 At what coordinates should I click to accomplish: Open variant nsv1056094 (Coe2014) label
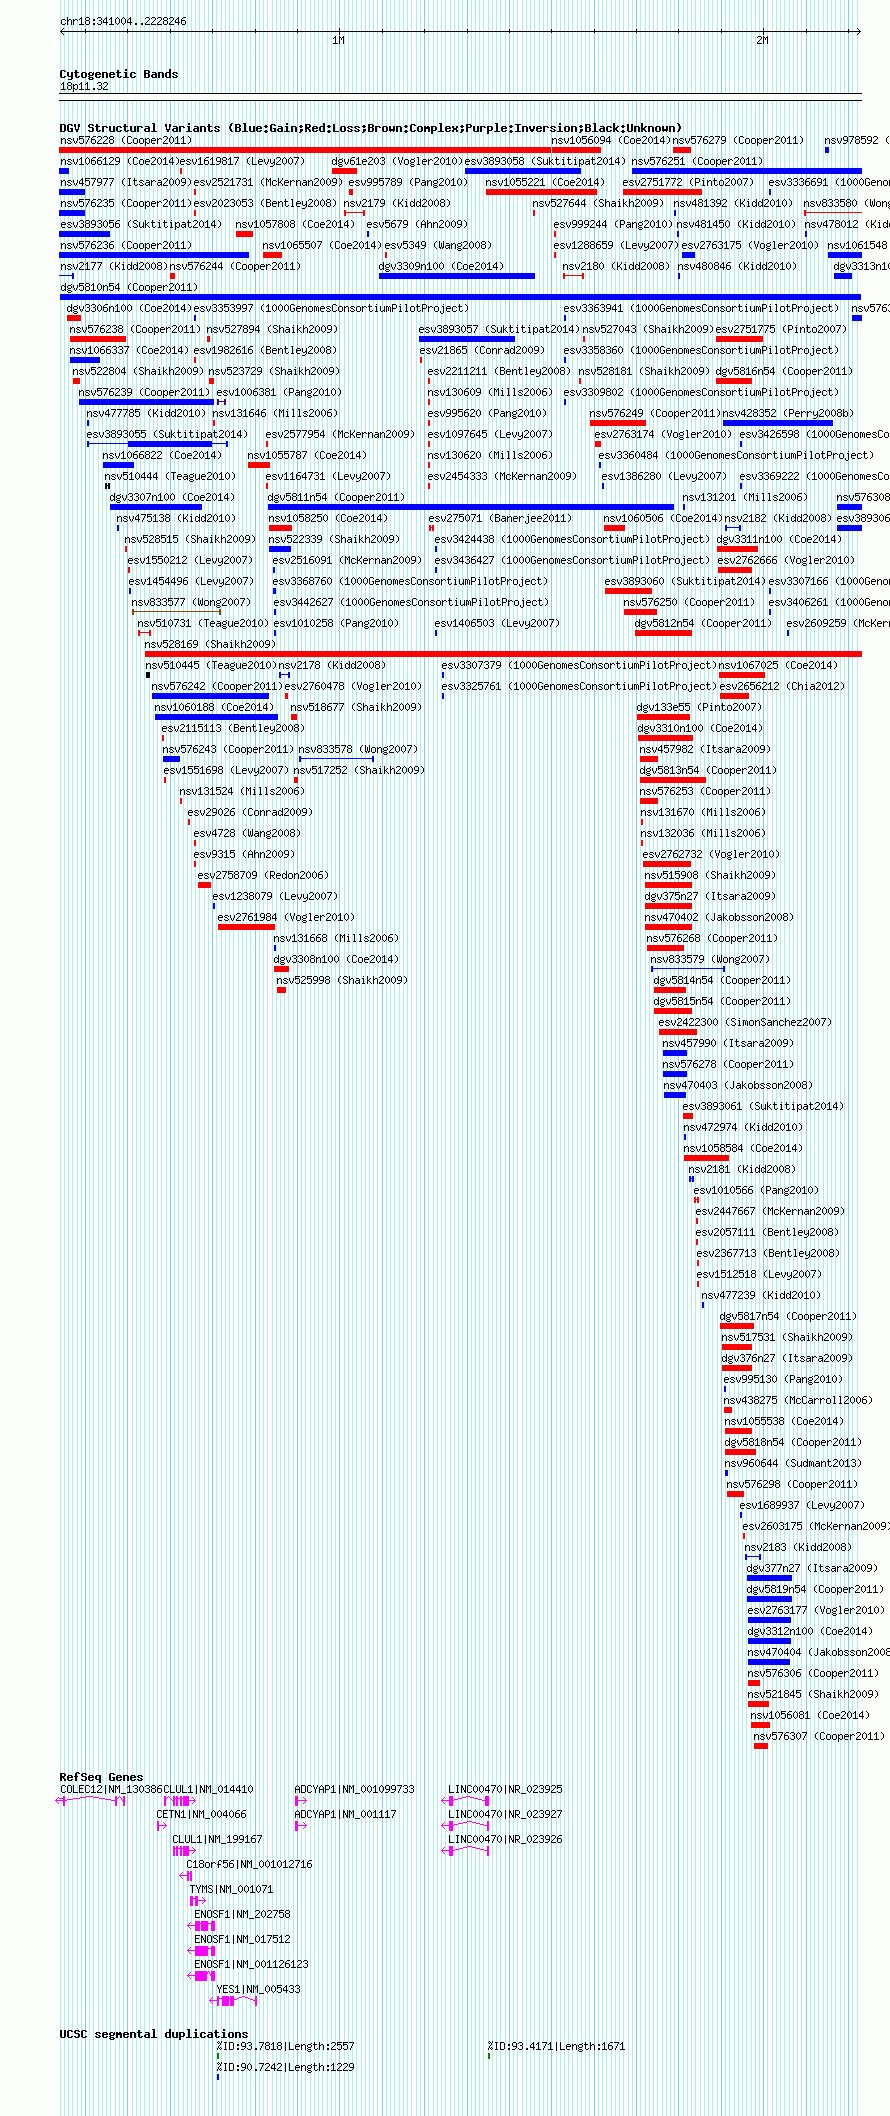point(610,141)
